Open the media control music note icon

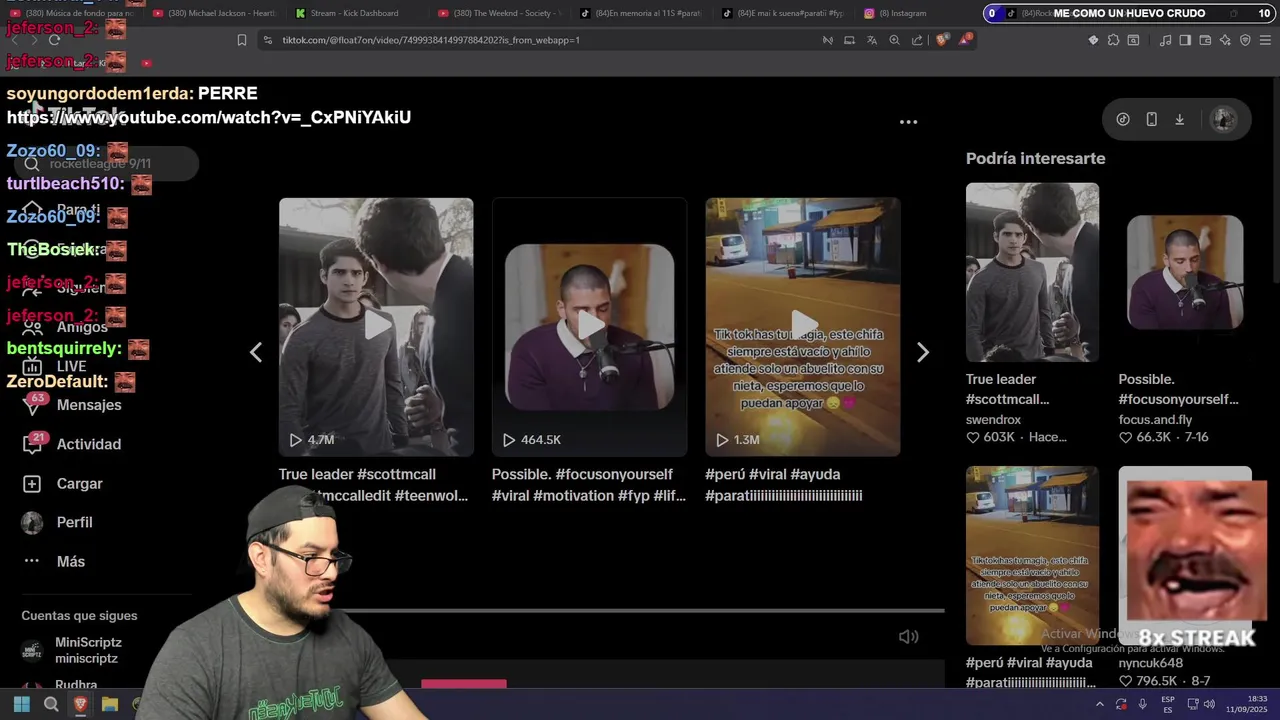pyautogui.click(x=1165, y=40)
